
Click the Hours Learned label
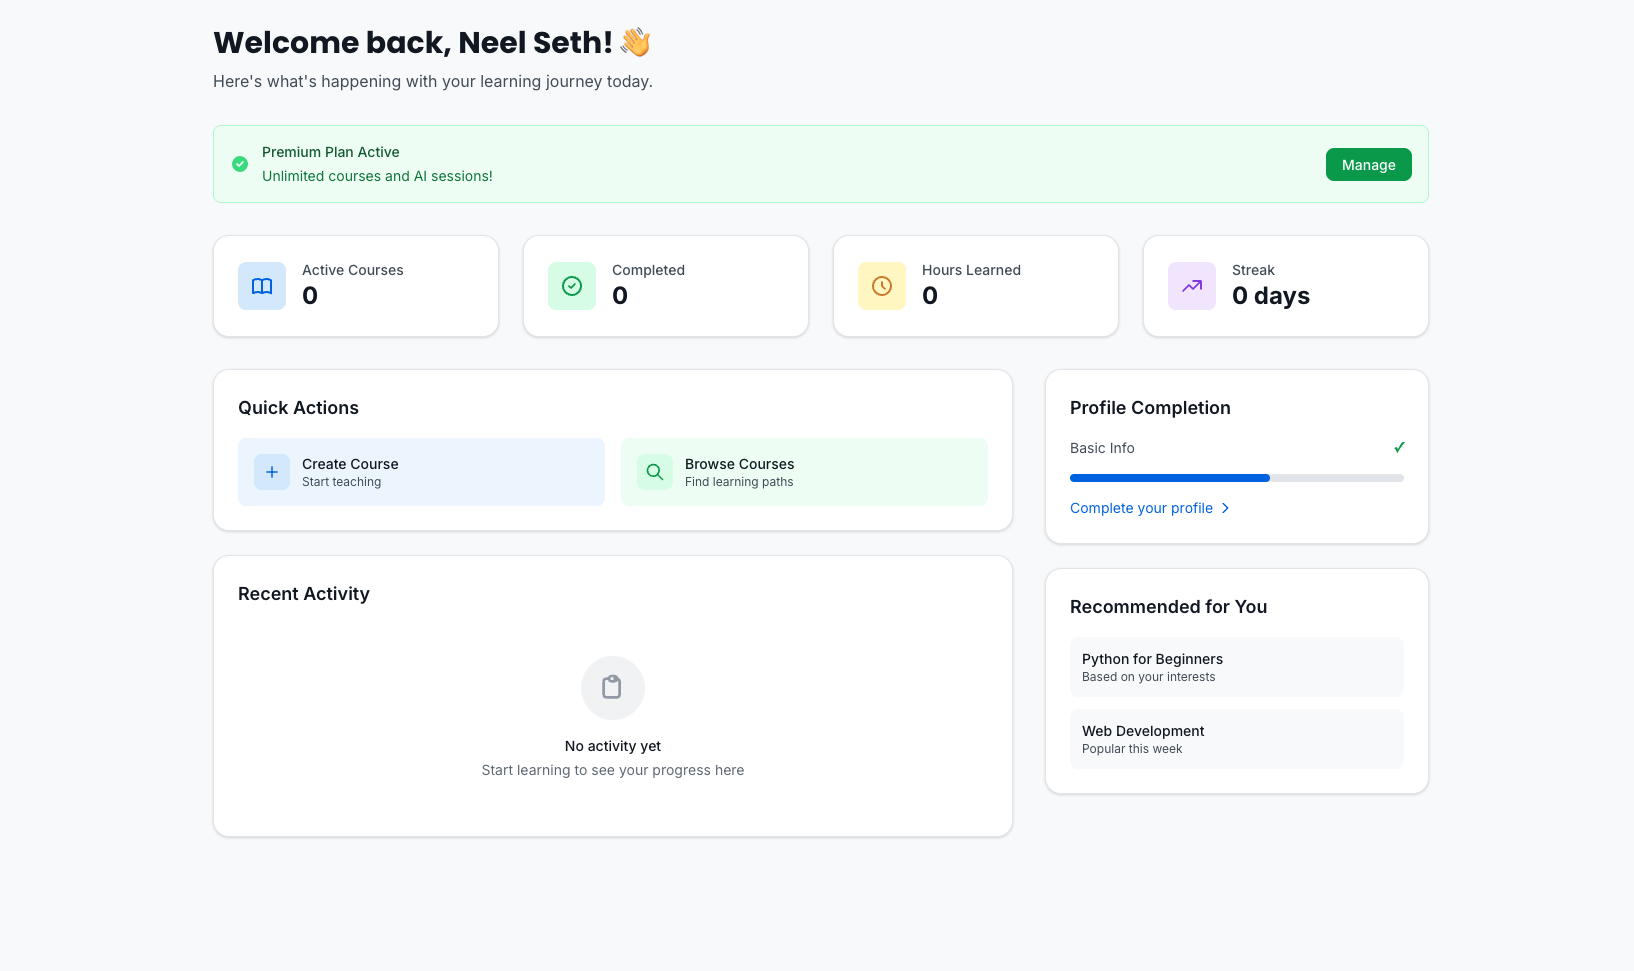pos(971,270)
